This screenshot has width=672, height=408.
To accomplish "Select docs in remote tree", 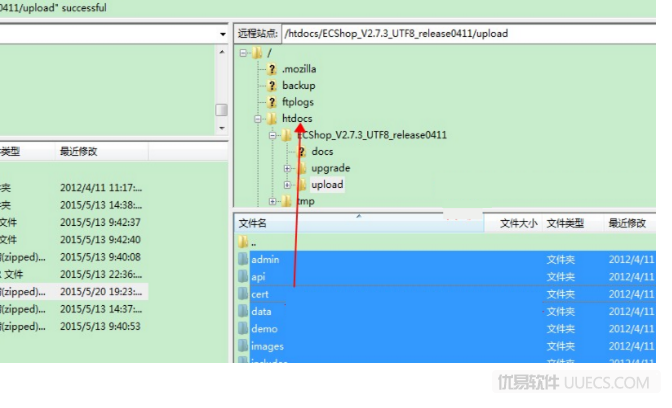I will [322, 152].
